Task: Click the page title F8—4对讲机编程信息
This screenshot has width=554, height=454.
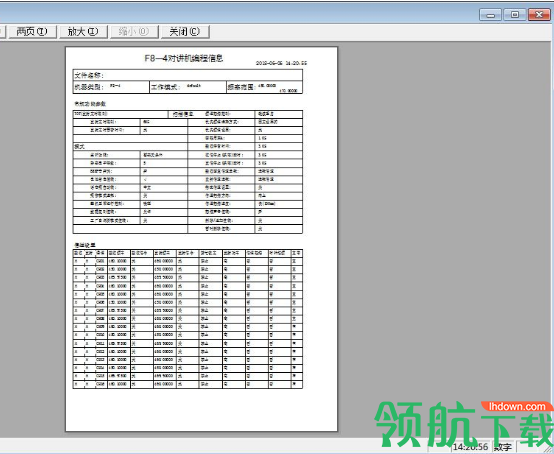Action: (x=184, y=58)
